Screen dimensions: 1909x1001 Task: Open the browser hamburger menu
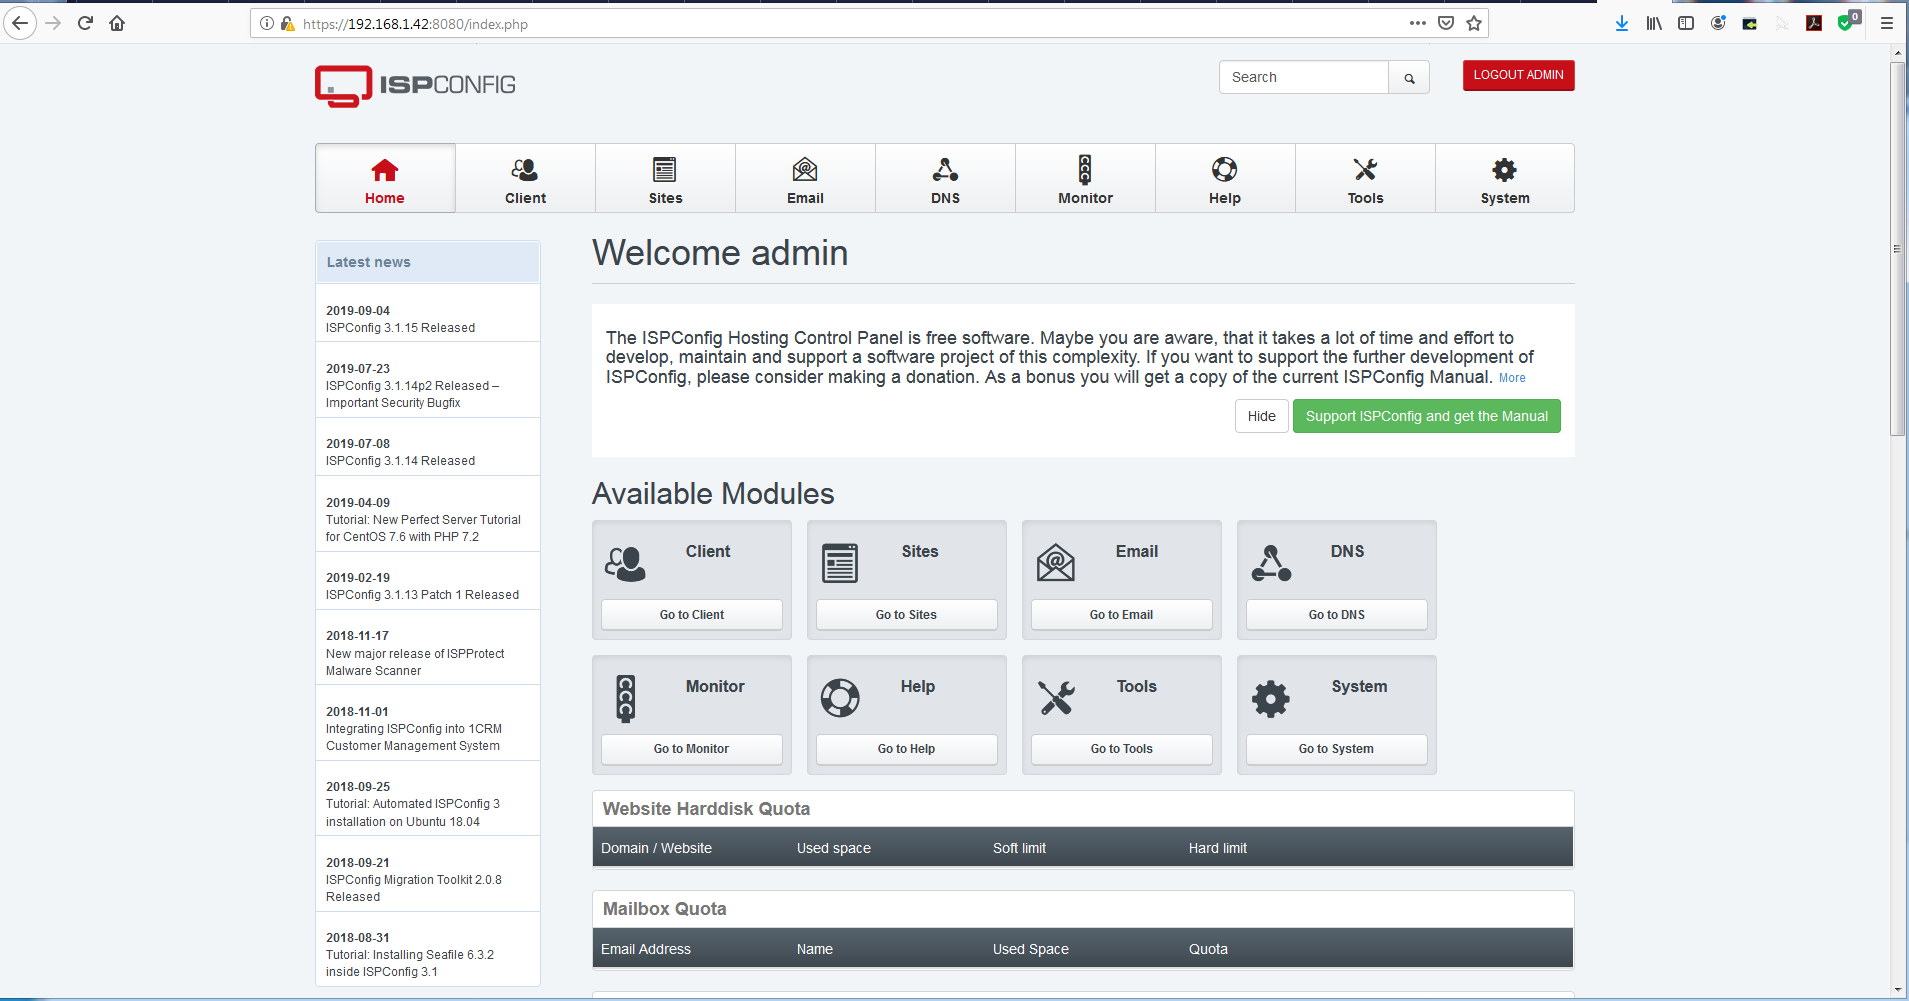(1887, 23)
